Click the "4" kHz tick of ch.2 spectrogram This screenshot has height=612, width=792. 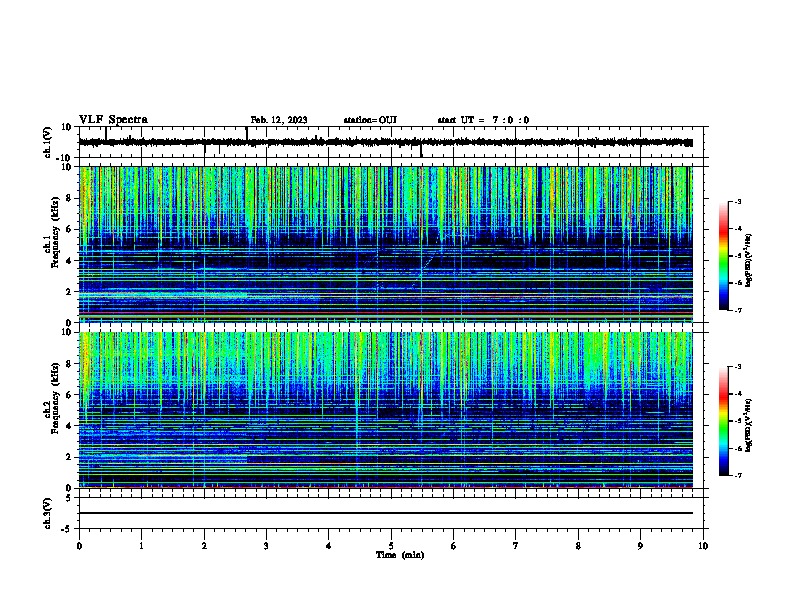click(69, 426)
